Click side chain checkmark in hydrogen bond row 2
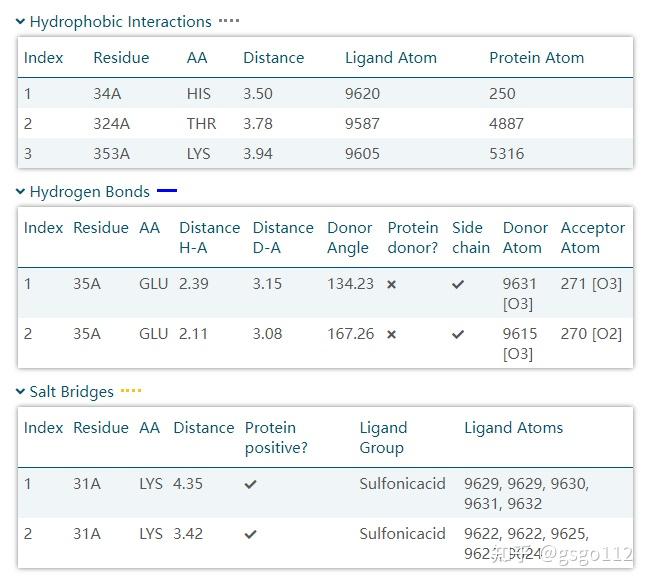The height and width of the screenshot is (584, 650). tap(458, 334)
